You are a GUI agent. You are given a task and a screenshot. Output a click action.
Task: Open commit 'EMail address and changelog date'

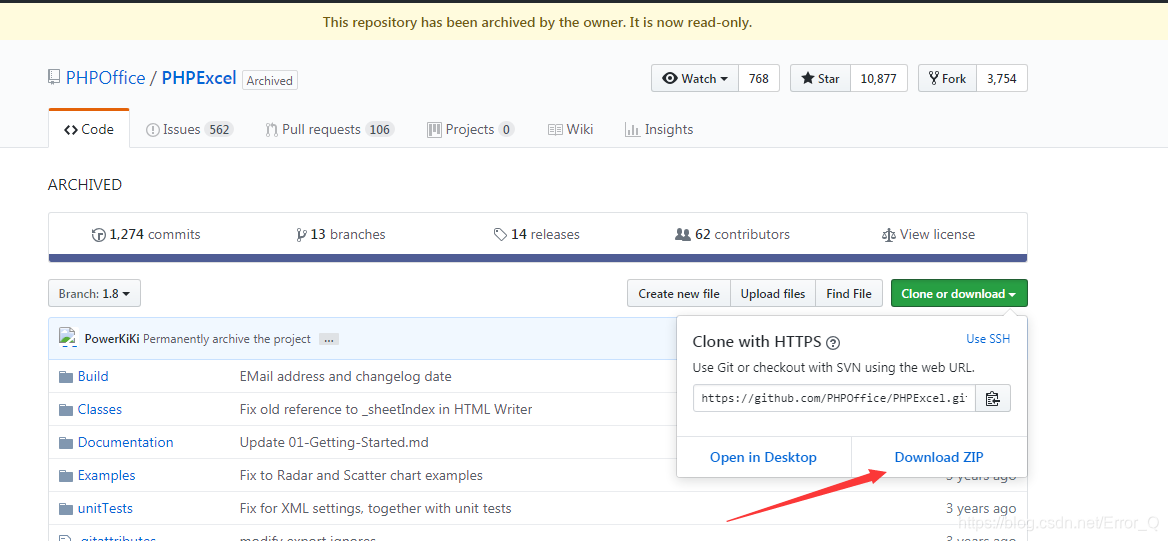346,376
